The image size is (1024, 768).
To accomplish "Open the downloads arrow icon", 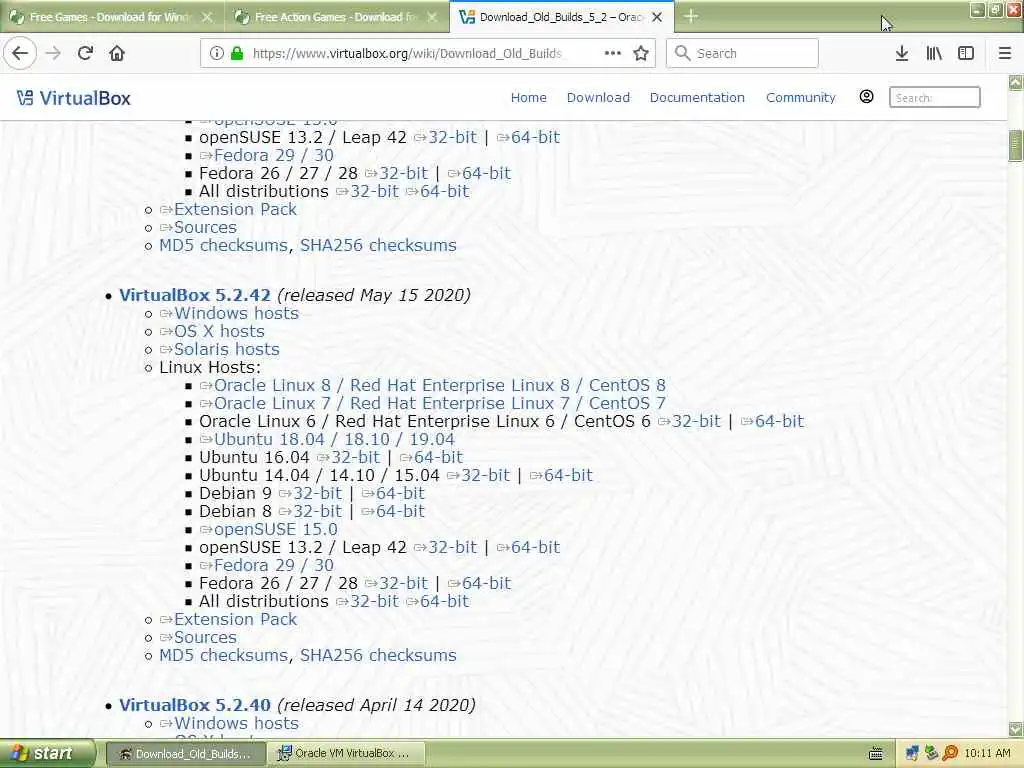I will pyautogui.click(x=902, y=53).
